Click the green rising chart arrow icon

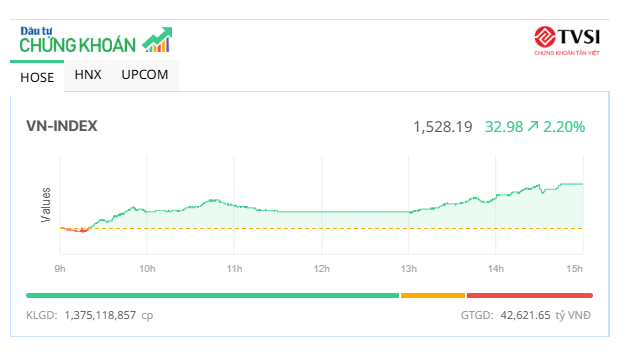click(157, 40)
